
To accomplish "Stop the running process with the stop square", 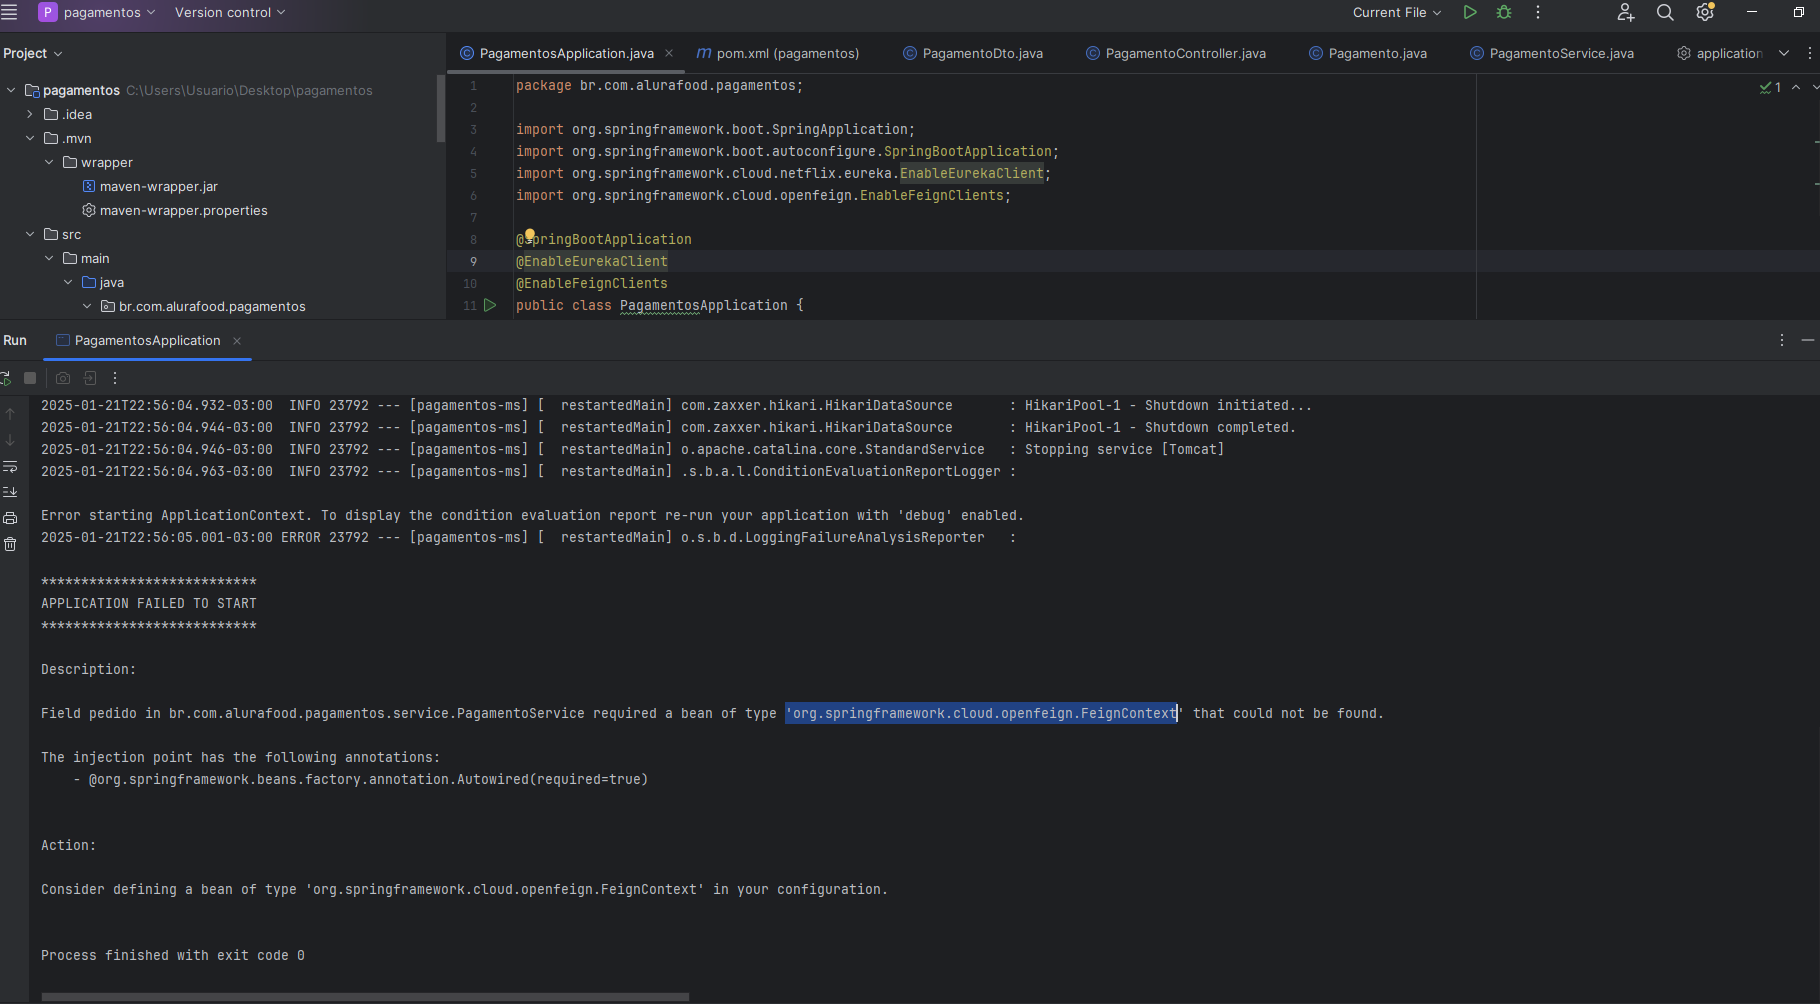I will (30, 378).
